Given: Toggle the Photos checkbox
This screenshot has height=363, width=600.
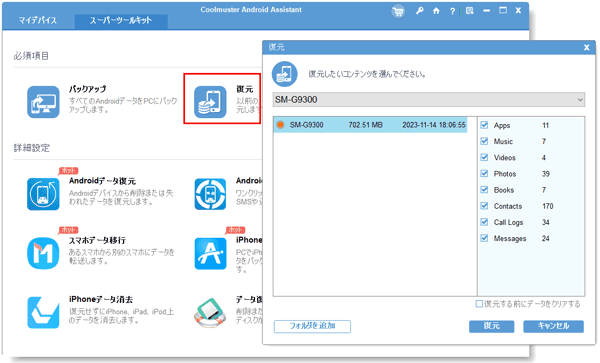Looking at the screenshot, I should 484,174.
